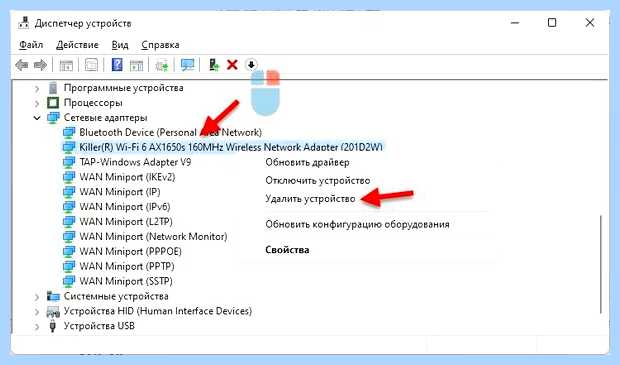
Task: Click the show/hide console tree icon
Action: point(66,64)
